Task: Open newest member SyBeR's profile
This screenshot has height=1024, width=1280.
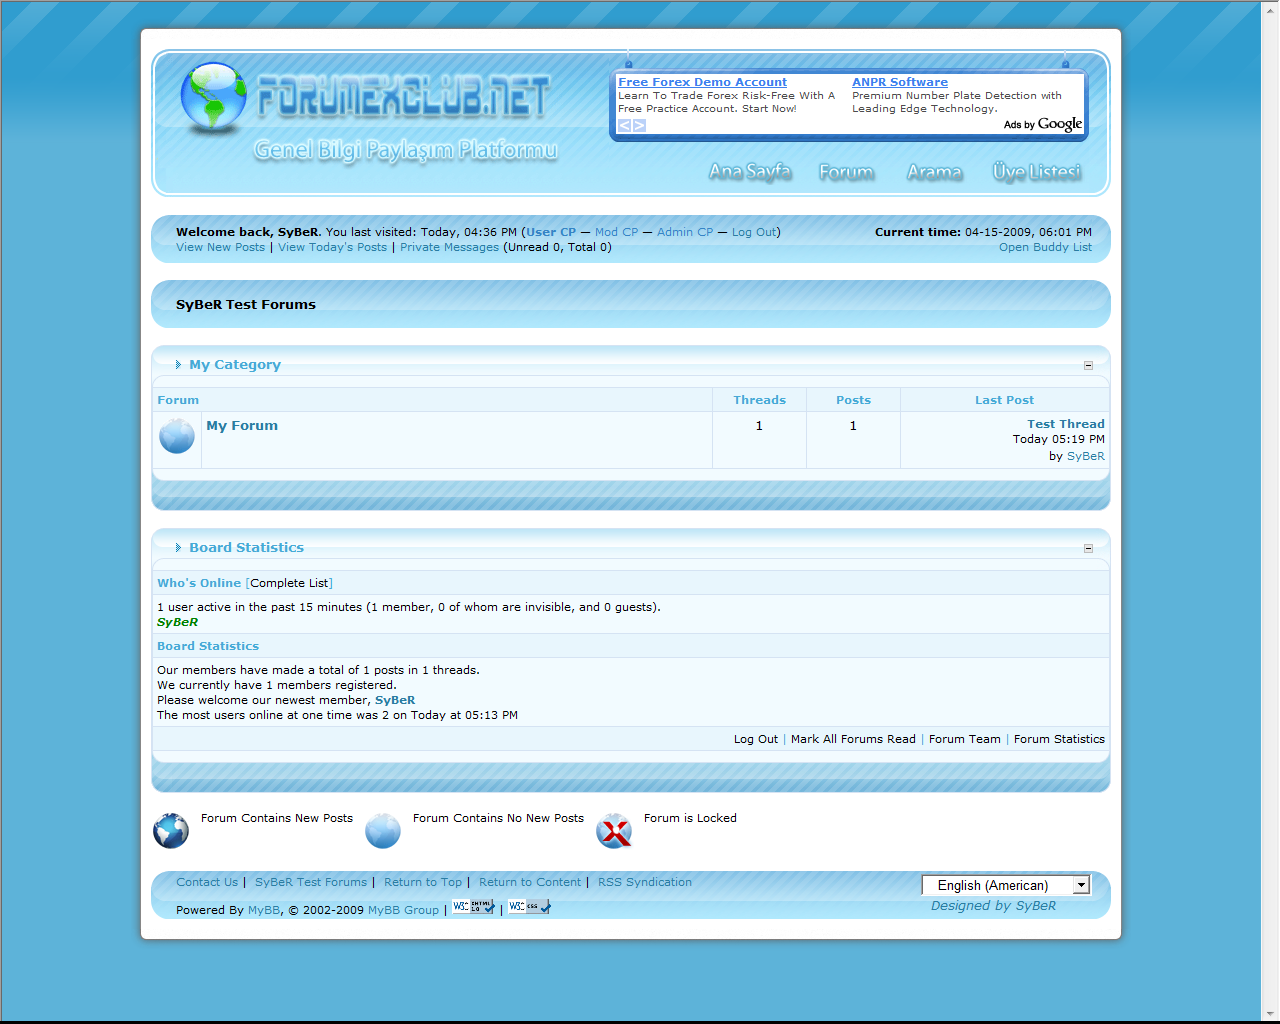Action: (395, 700)
